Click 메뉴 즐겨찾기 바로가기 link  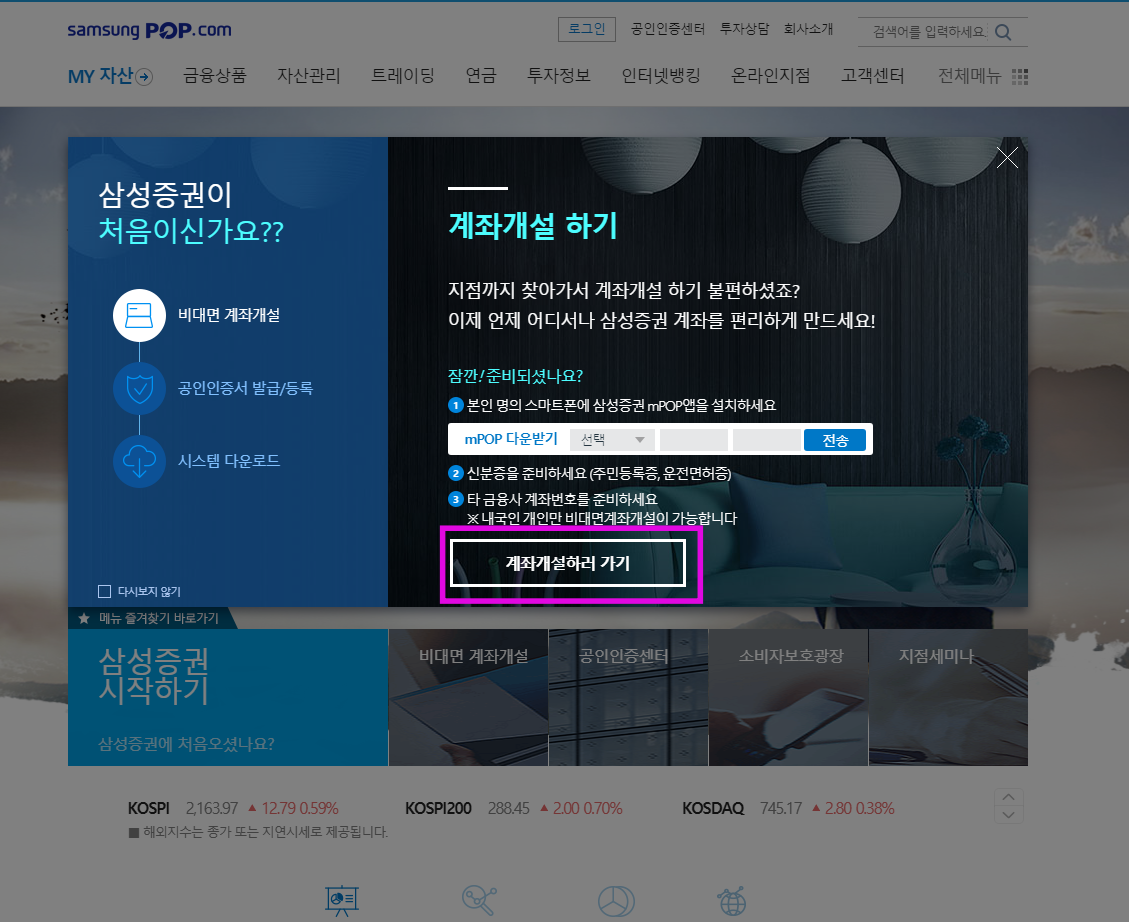tap(158, 618)
